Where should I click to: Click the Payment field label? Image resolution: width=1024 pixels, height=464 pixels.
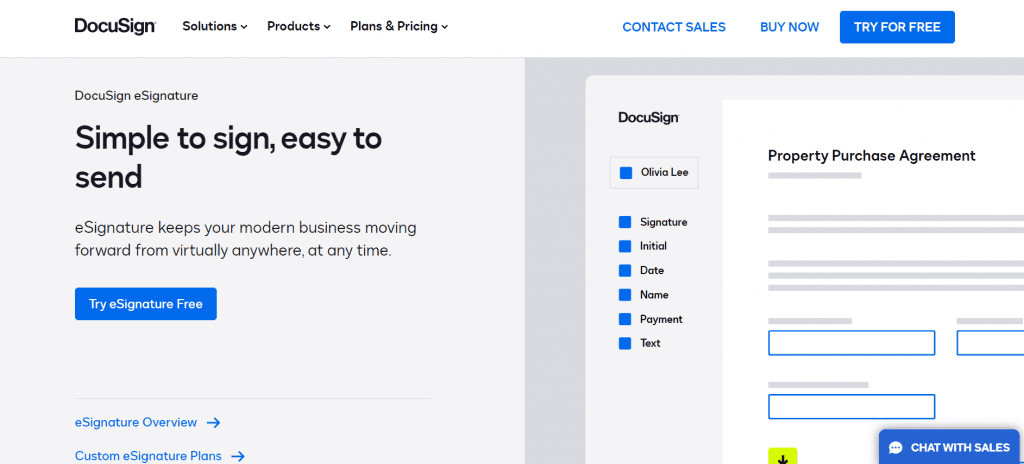point(661,319)
